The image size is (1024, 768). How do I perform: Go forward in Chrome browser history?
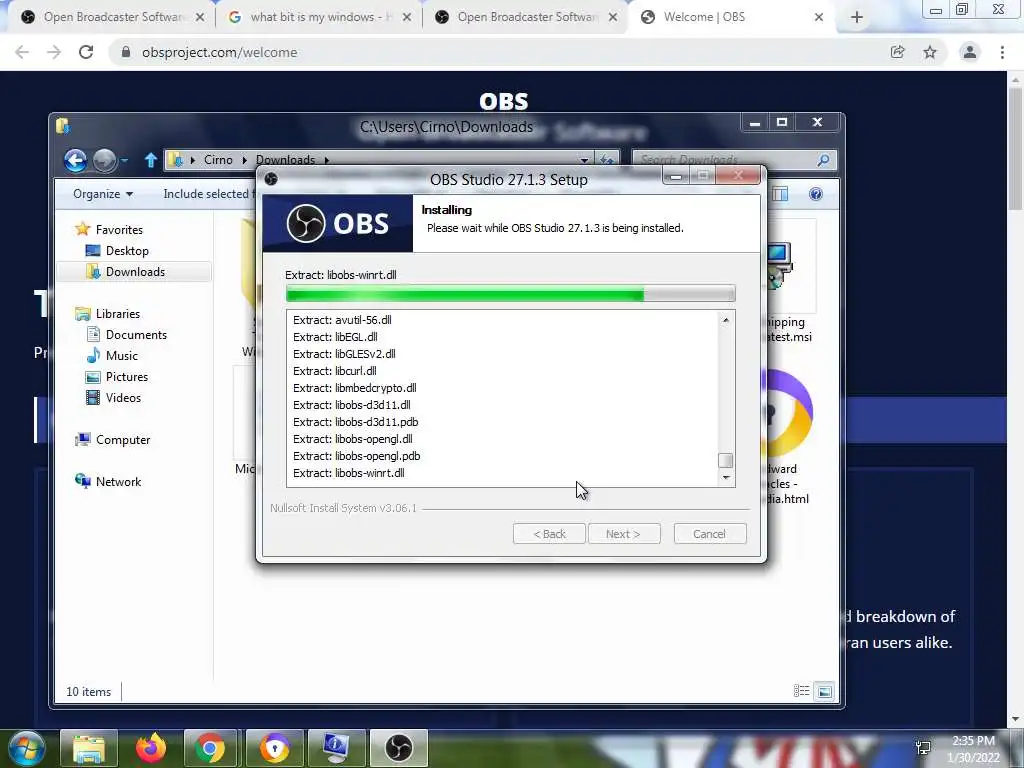point(54,52)
